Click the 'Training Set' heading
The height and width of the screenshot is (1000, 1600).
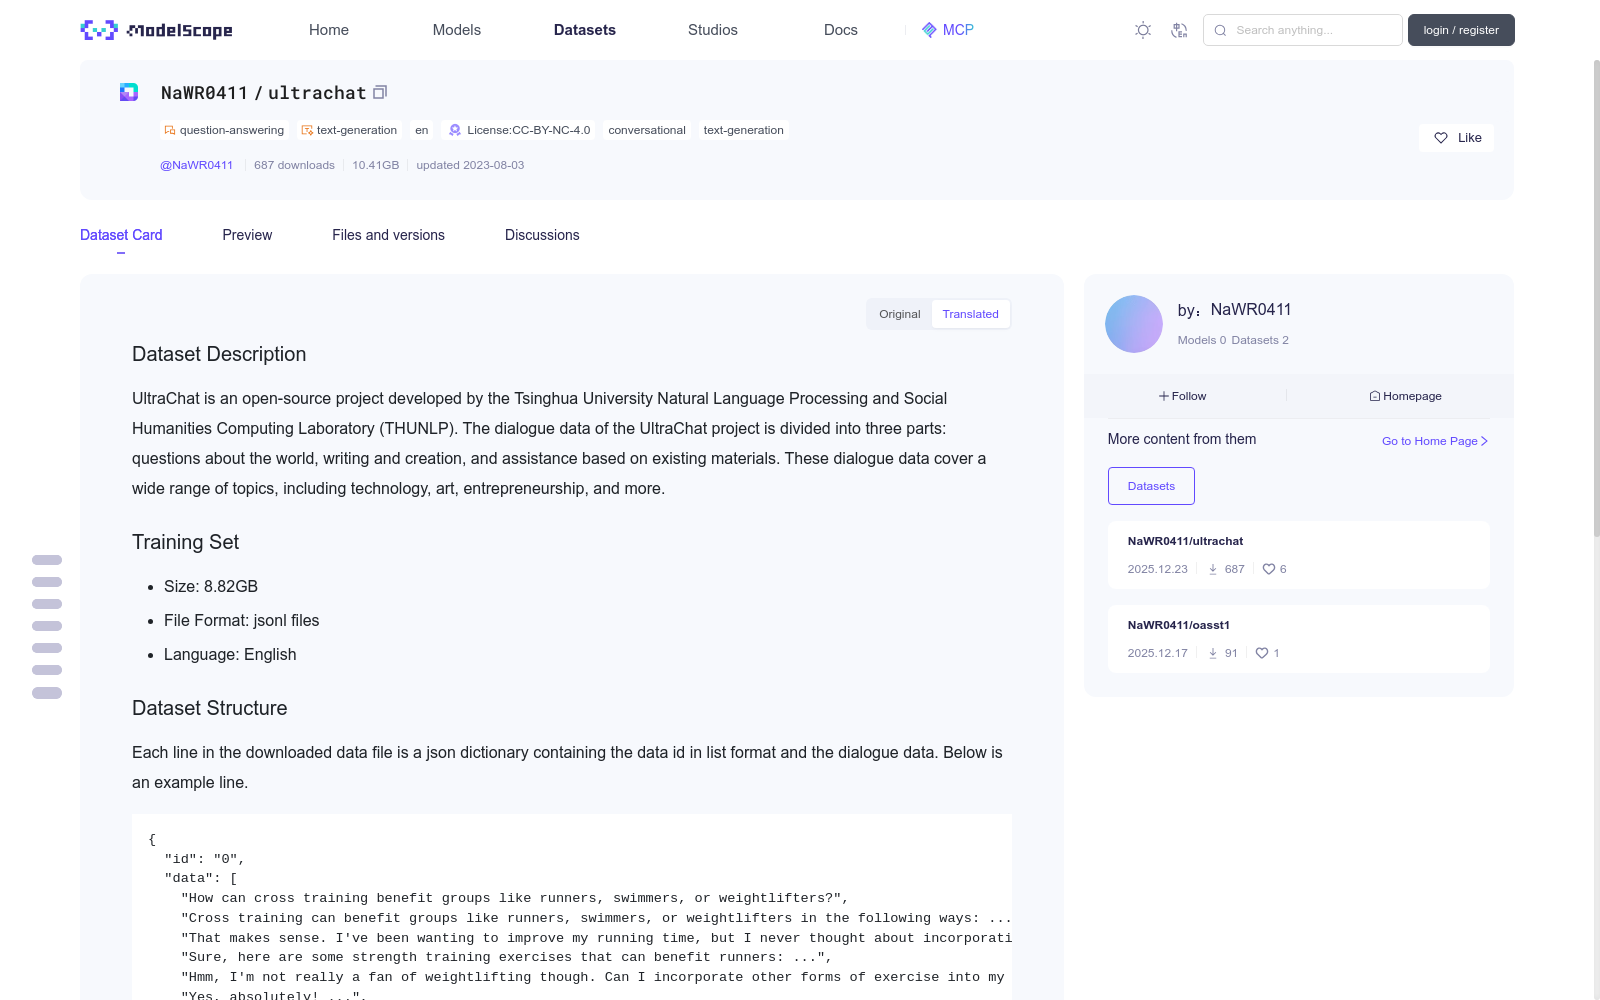tap(186, 542)
